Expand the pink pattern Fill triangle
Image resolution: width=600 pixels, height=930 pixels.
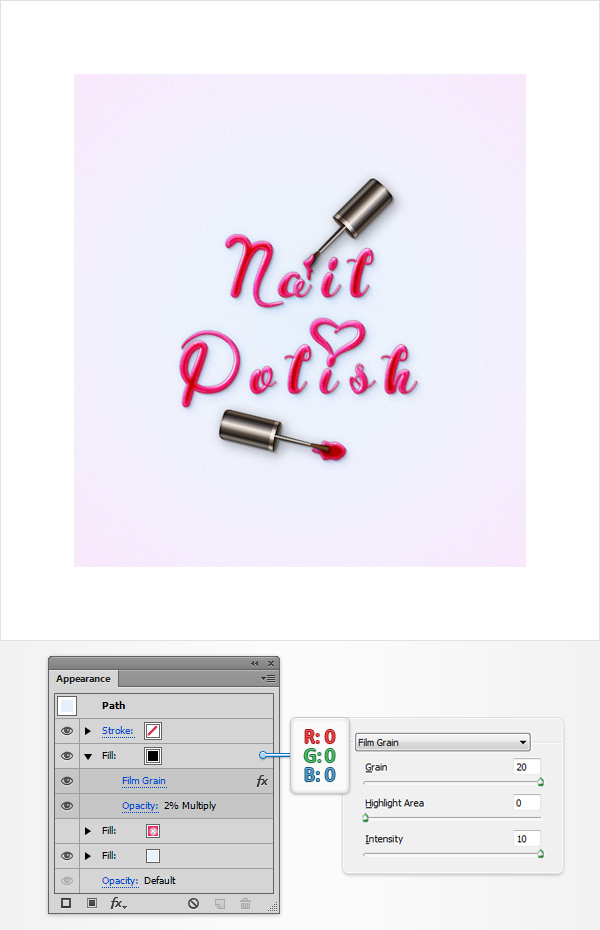[88, 830]
